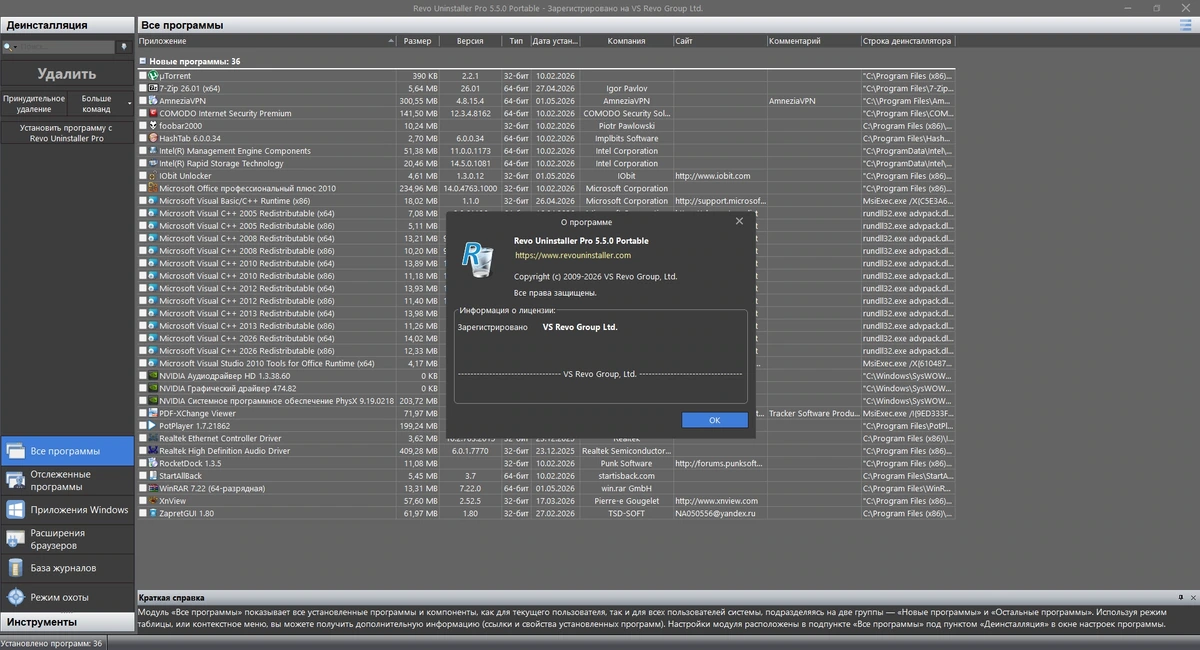Sort by the Сайт column header

pos(719,41)
